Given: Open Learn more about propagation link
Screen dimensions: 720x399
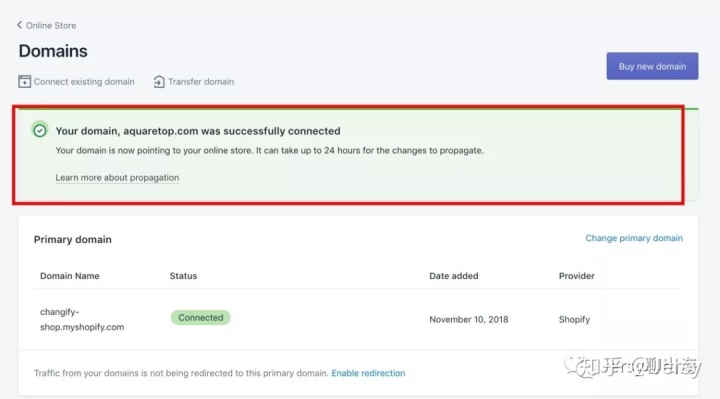Looking at the screenshot, I should click(x=117, y=178).
